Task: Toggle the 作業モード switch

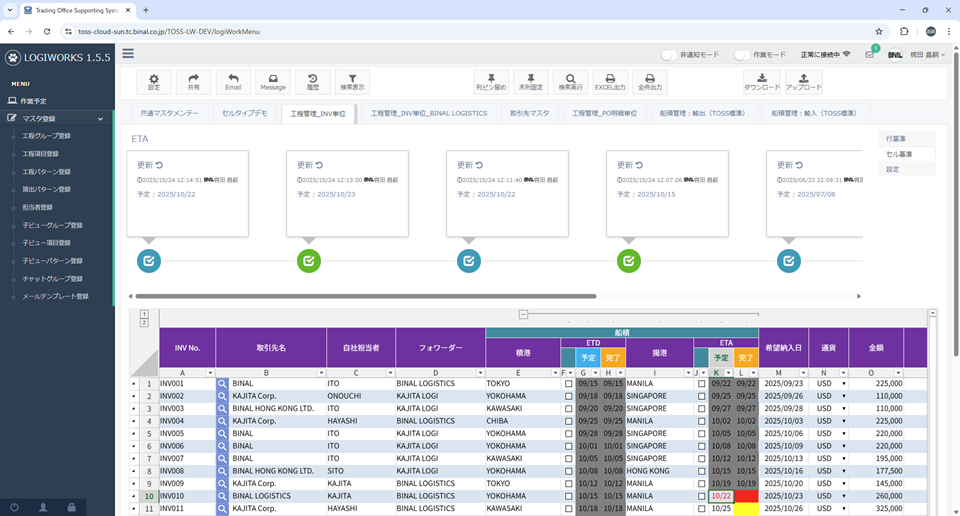Action: pos(742,54)
